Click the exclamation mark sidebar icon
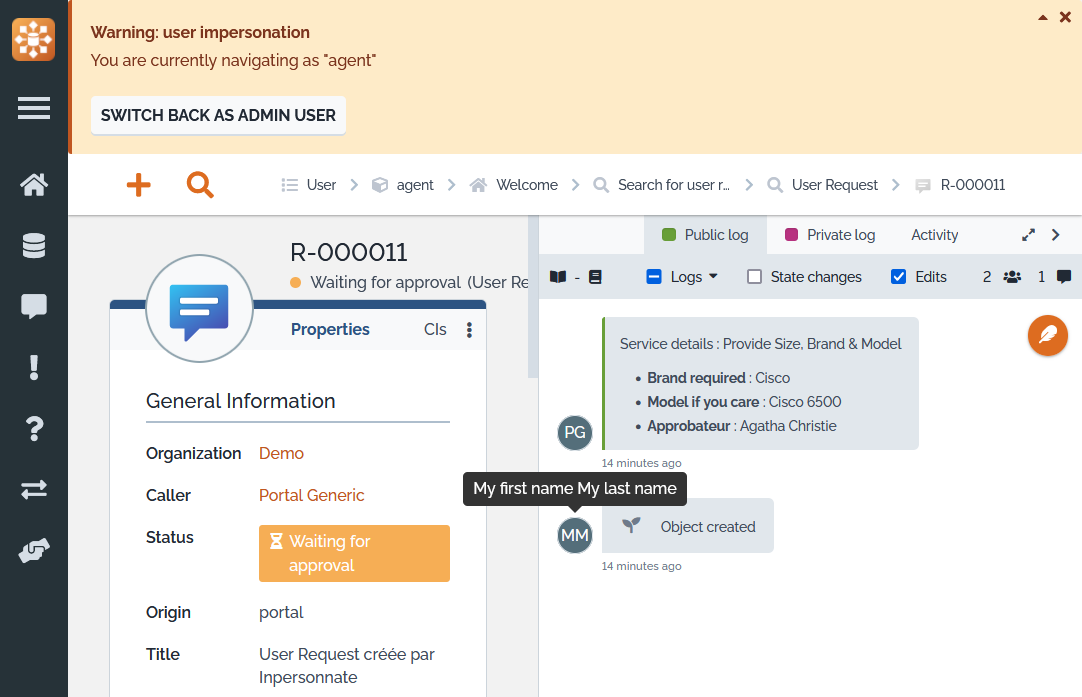The image size is (1082, 697). 34,368
